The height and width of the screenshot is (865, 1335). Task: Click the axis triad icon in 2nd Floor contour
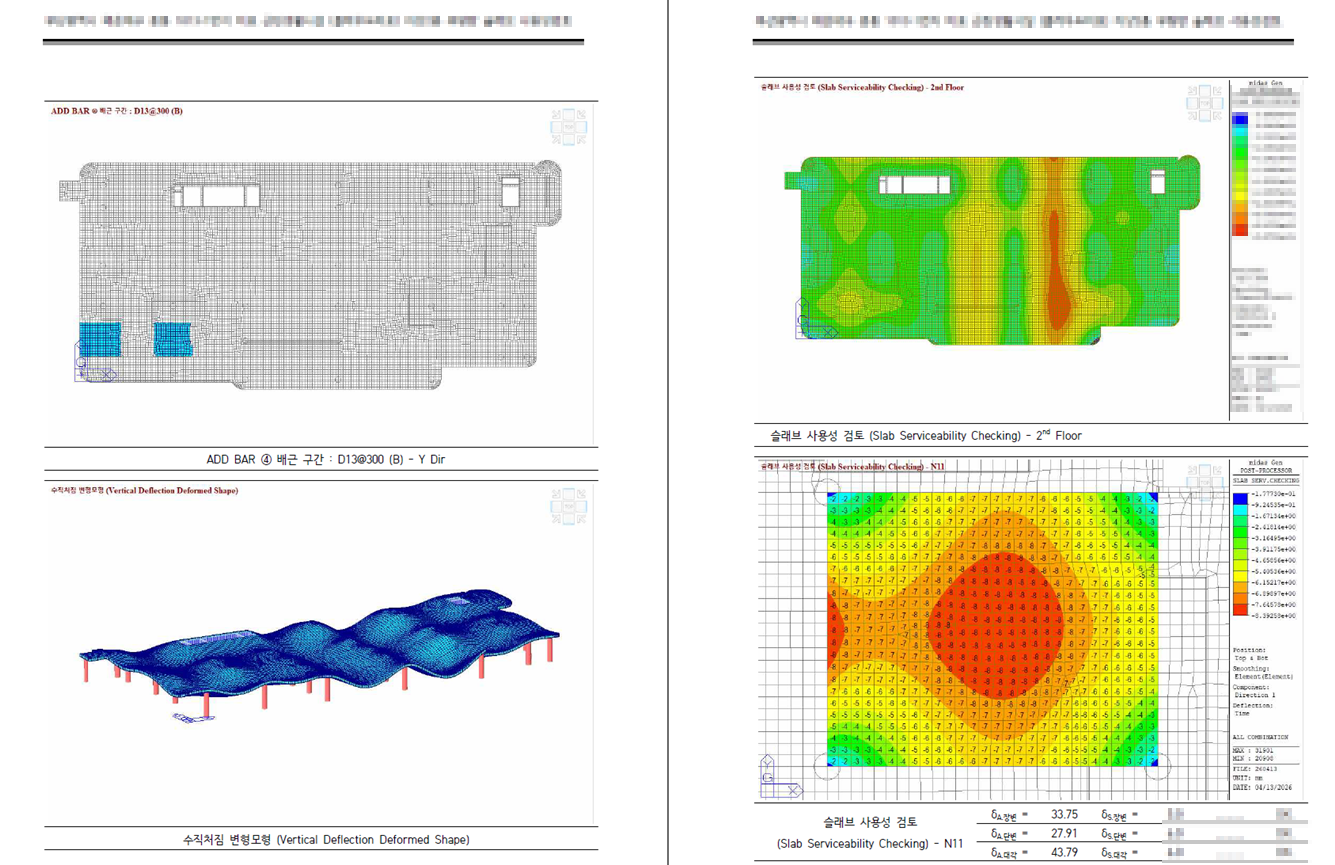[x=815, y=320]
